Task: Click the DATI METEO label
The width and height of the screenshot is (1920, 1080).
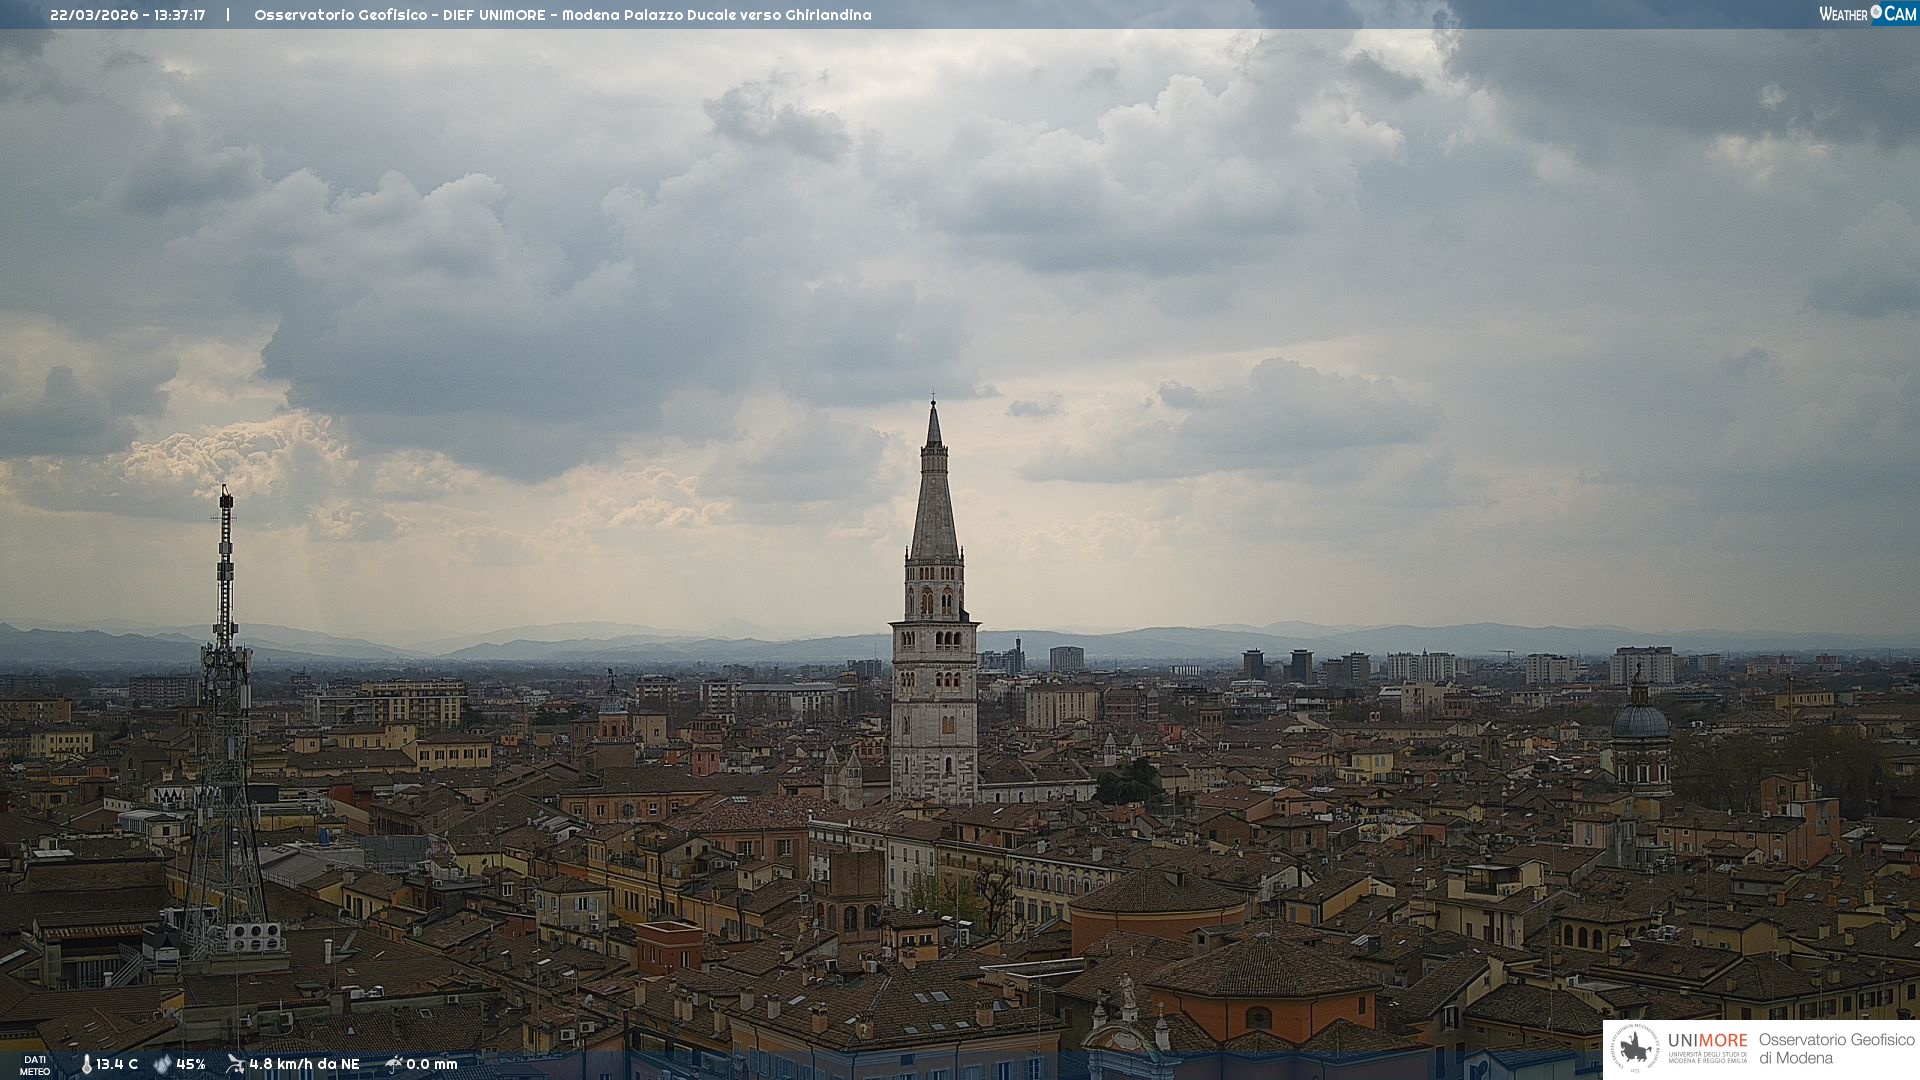Action: [35, 1065]
